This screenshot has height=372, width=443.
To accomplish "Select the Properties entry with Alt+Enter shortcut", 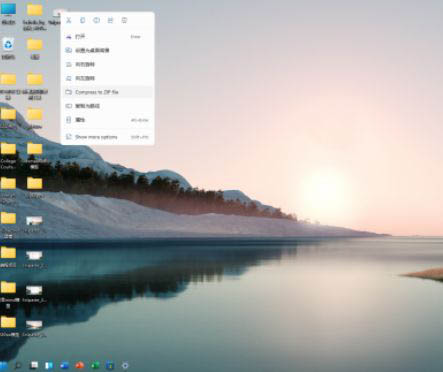I will click(x=108, y=120).
